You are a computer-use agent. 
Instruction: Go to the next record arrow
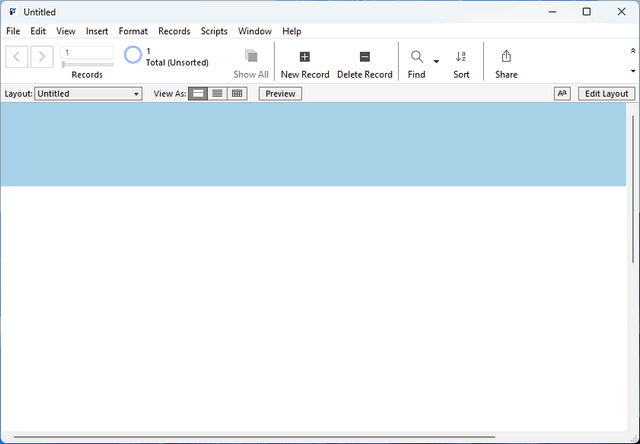tap(42, 57)
